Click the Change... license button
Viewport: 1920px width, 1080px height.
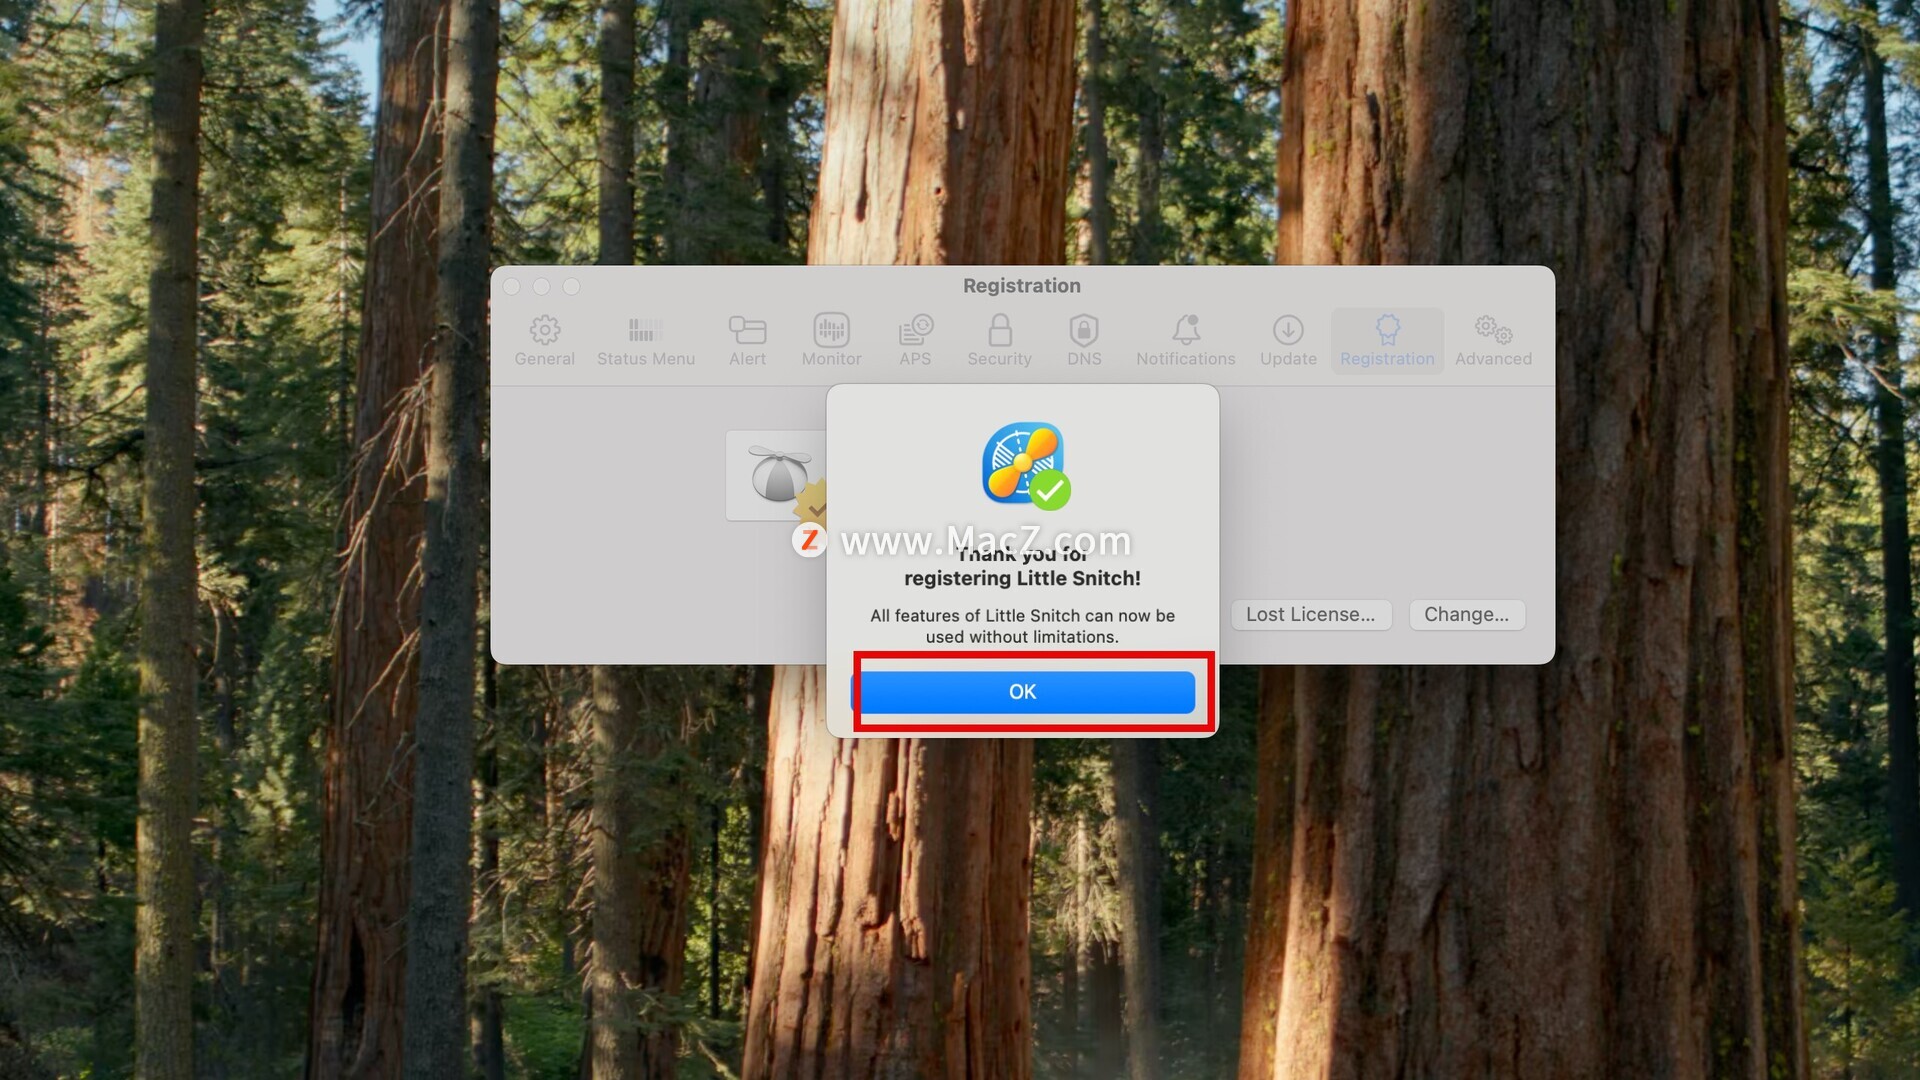tap(1466, 614)
